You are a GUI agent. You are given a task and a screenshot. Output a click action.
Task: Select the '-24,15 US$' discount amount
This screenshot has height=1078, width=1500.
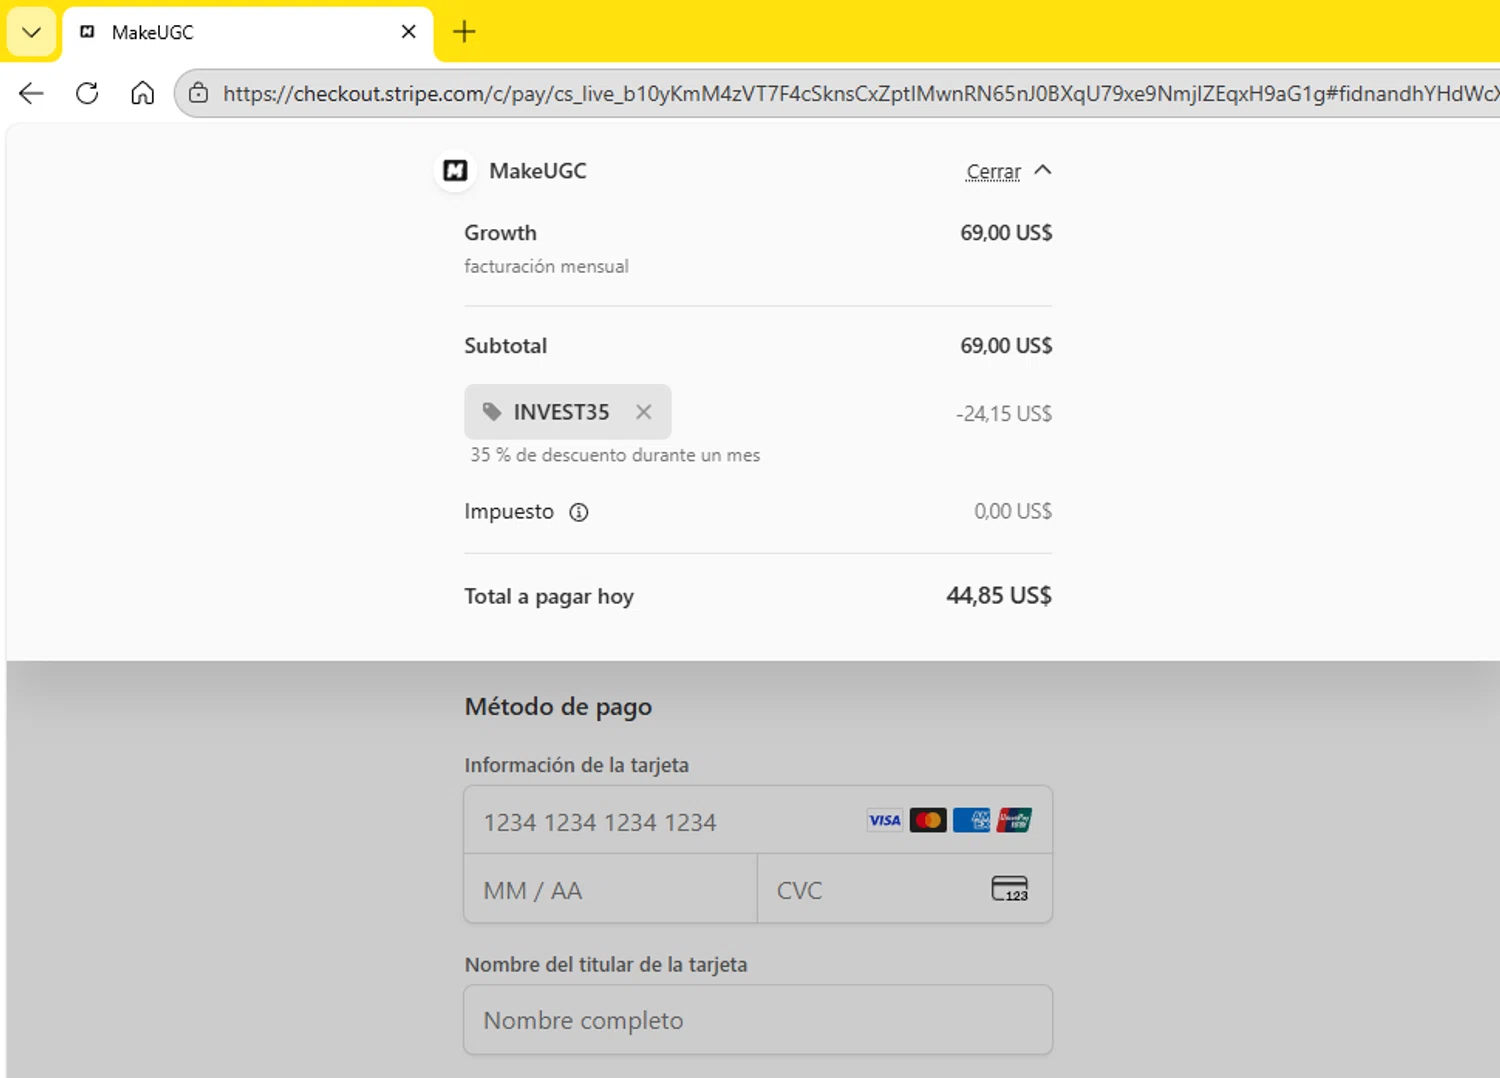pyautogui.click(x=1004, y=413)
